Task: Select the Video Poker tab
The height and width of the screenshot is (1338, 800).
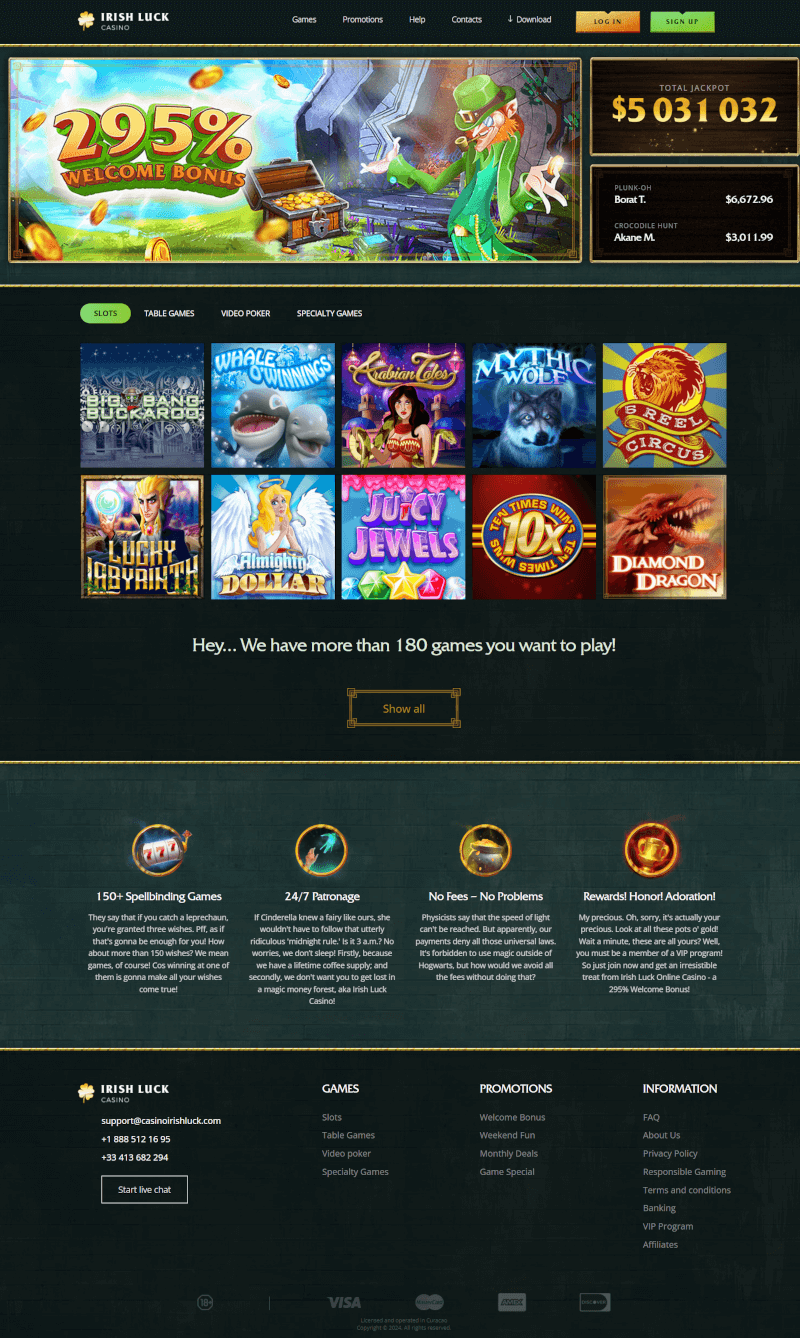Action: coord(245,314)
